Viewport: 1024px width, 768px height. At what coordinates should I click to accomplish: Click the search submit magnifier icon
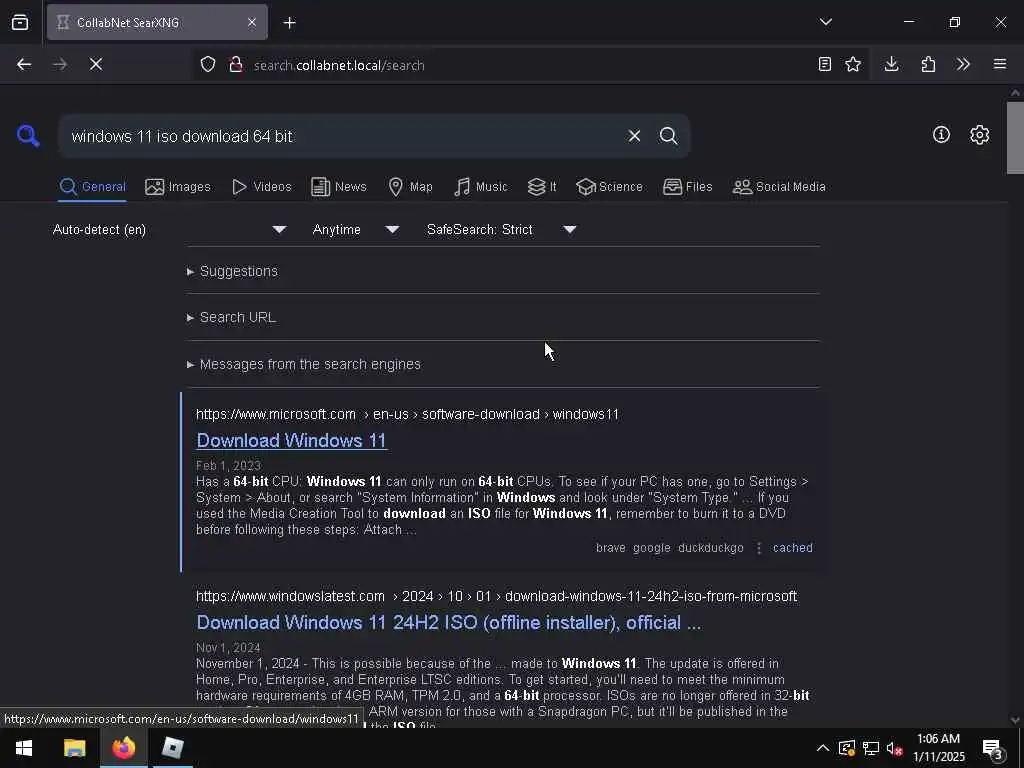(x=668, y=136)
